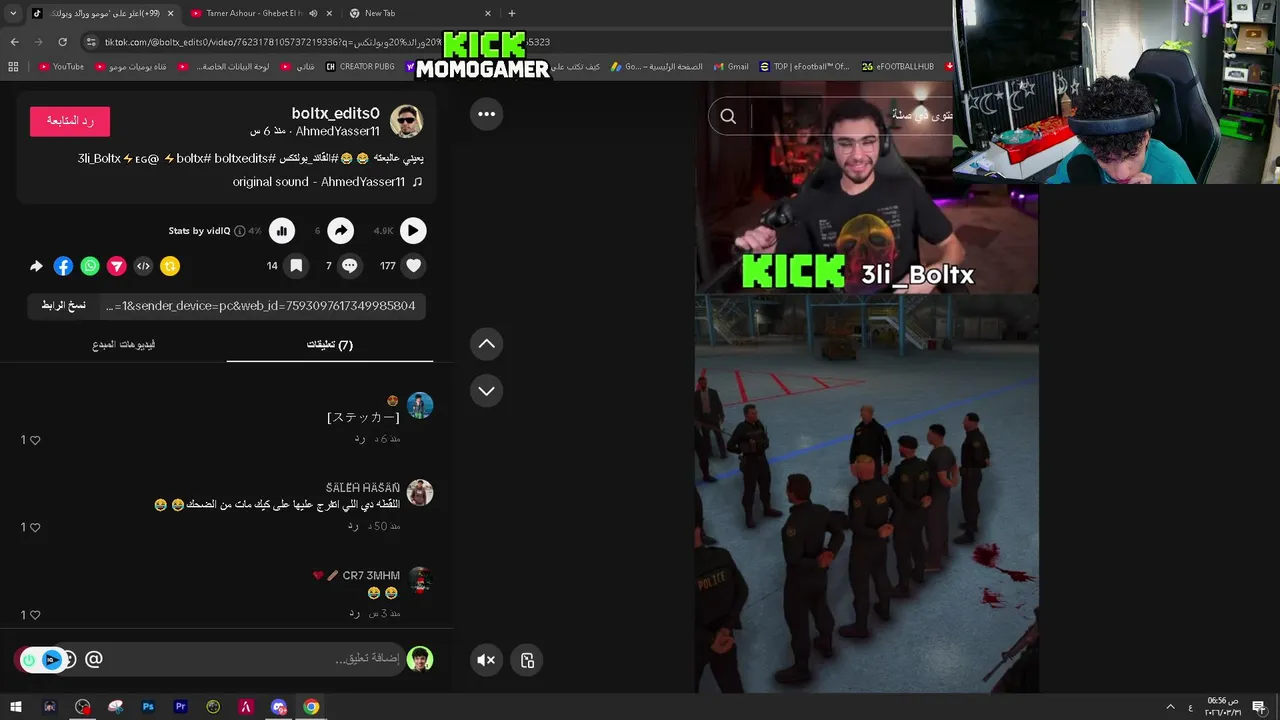Click the copy link button
The width and height of the screenshot is (1280, 720).
63,306
